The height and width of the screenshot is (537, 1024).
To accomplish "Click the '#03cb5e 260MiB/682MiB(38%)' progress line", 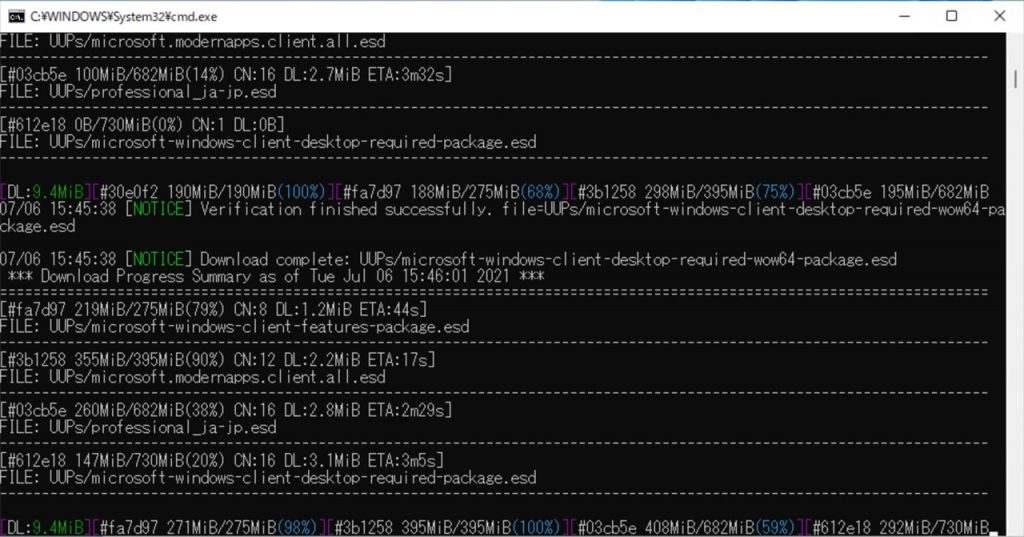I will (x=226, y=410).
